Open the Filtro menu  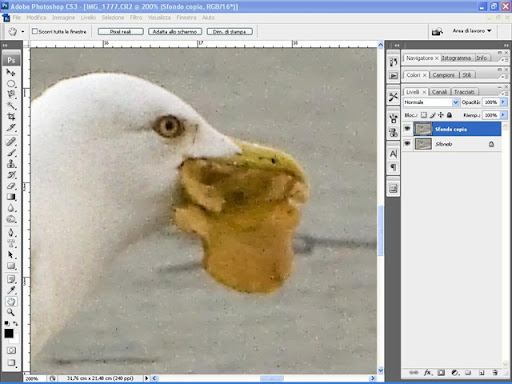[136, 17]
